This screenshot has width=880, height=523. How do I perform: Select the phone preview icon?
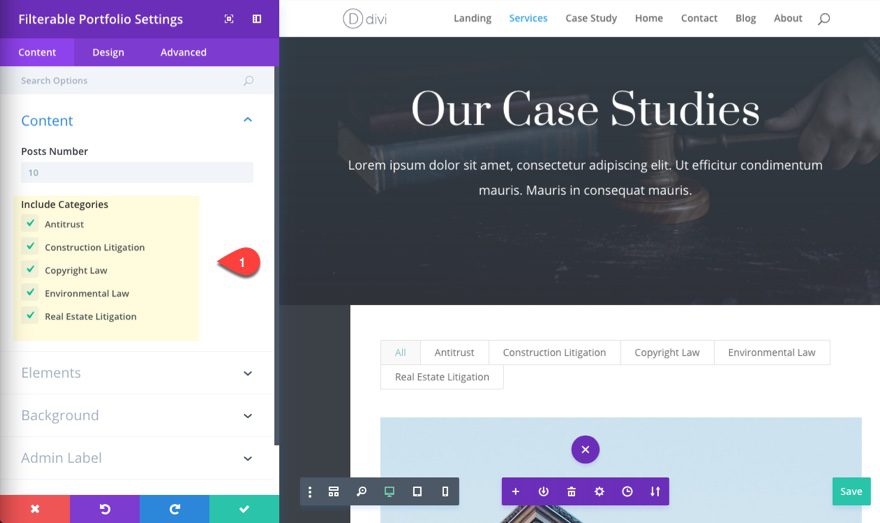click(x=445, y=492)
